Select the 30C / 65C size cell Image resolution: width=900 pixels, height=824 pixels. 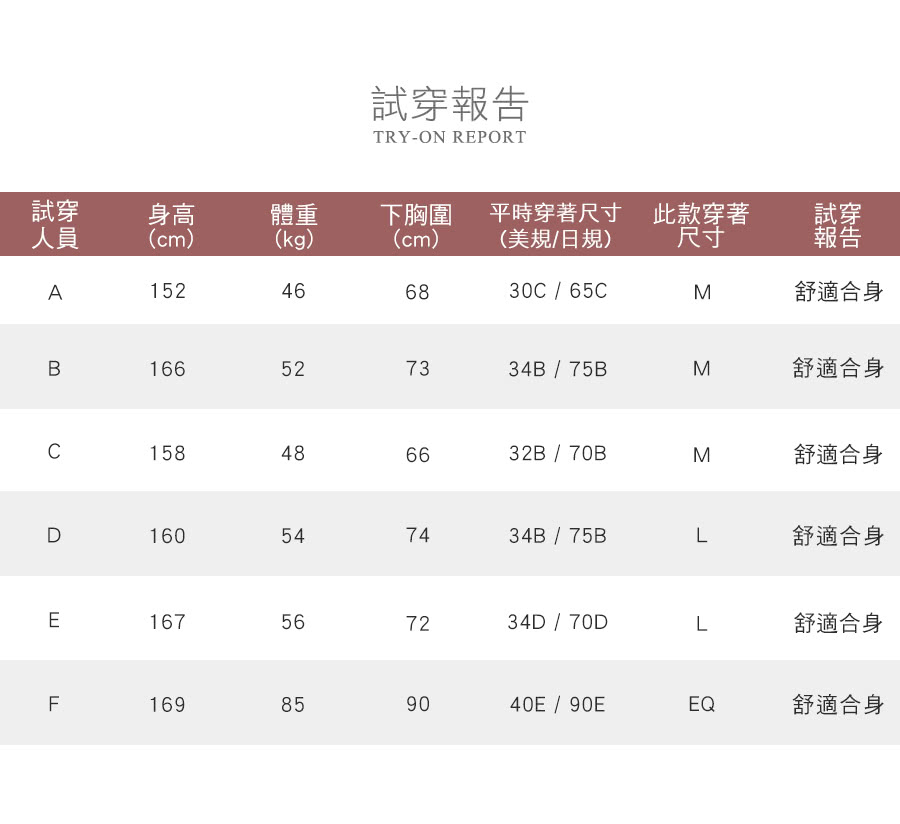[x=557, y=291]
